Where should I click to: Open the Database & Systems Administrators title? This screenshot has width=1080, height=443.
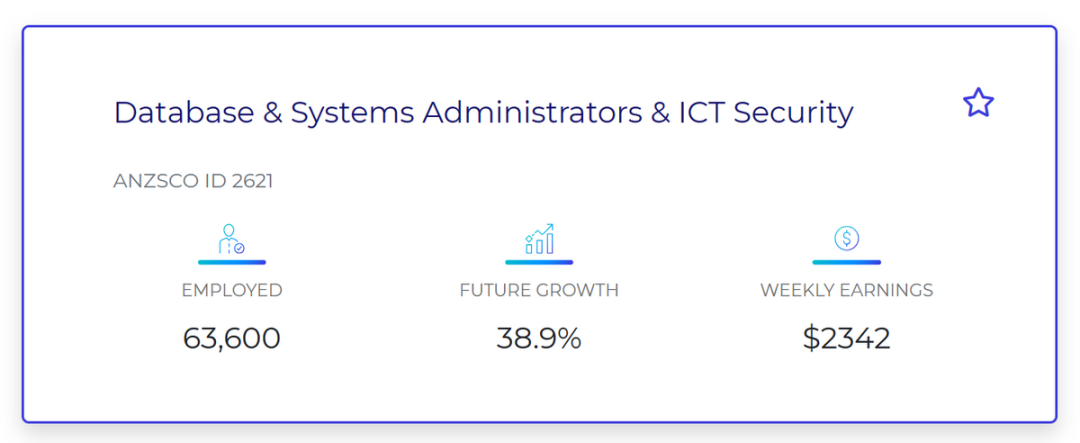coord(483,113)
